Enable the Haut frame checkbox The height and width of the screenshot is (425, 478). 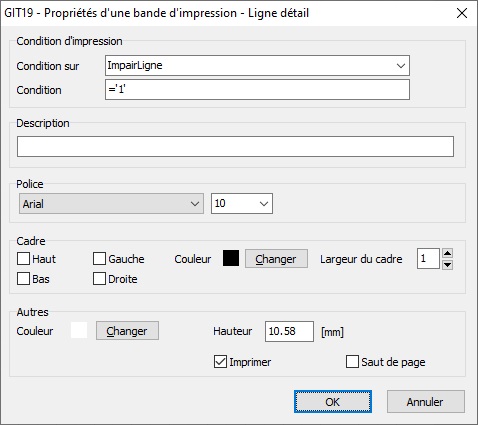pos(23,259)
